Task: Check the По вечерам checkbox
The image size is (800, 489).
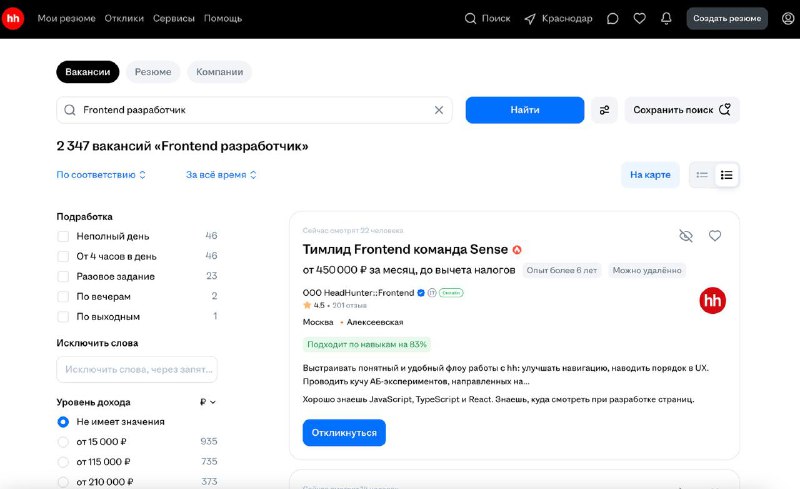Action: pos(63,297)
